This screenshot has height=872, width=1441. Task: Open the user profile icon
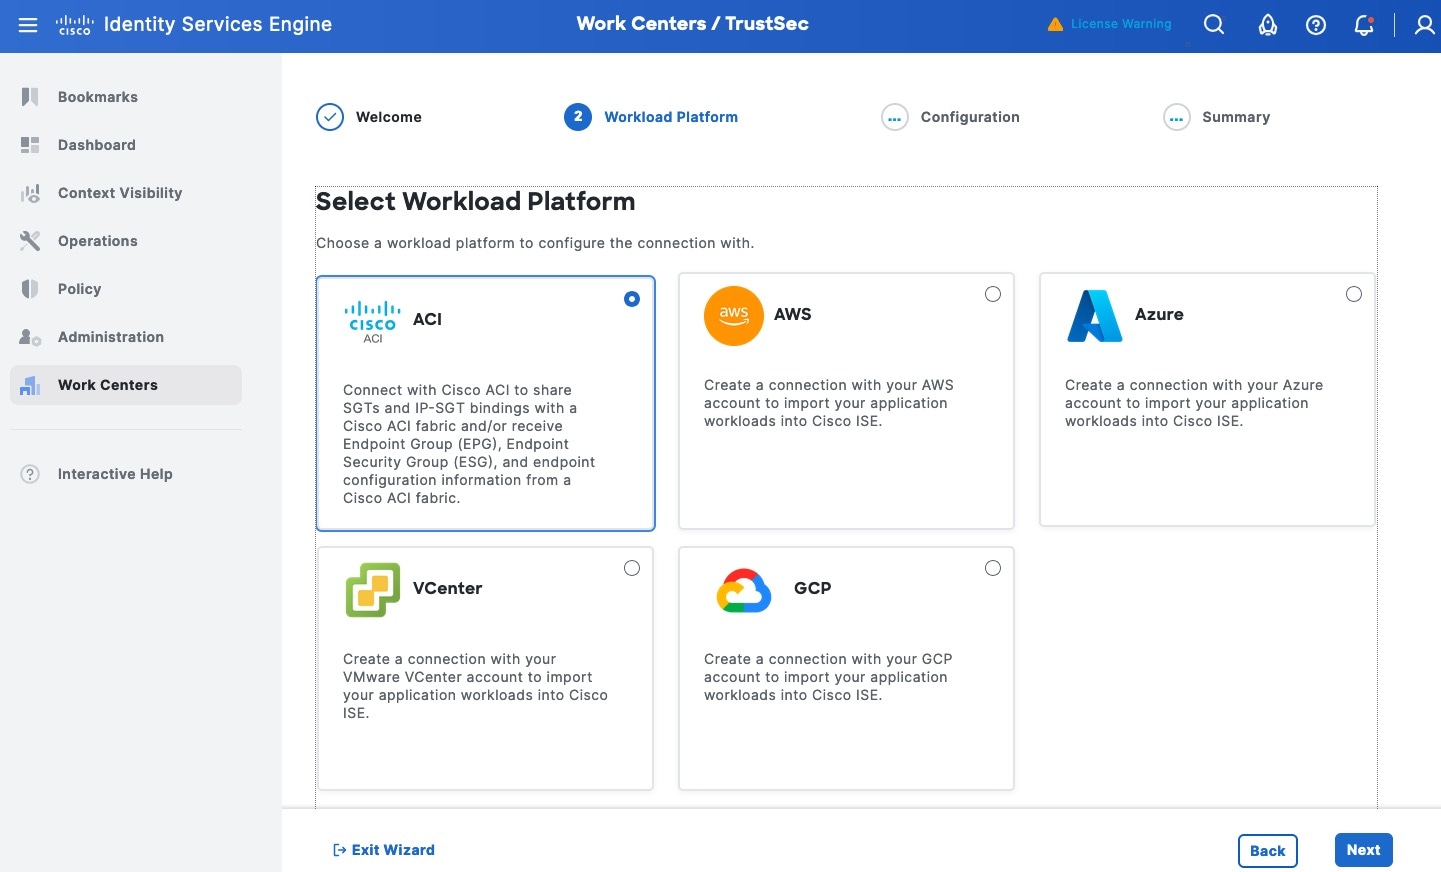(x=1424, y=25)
